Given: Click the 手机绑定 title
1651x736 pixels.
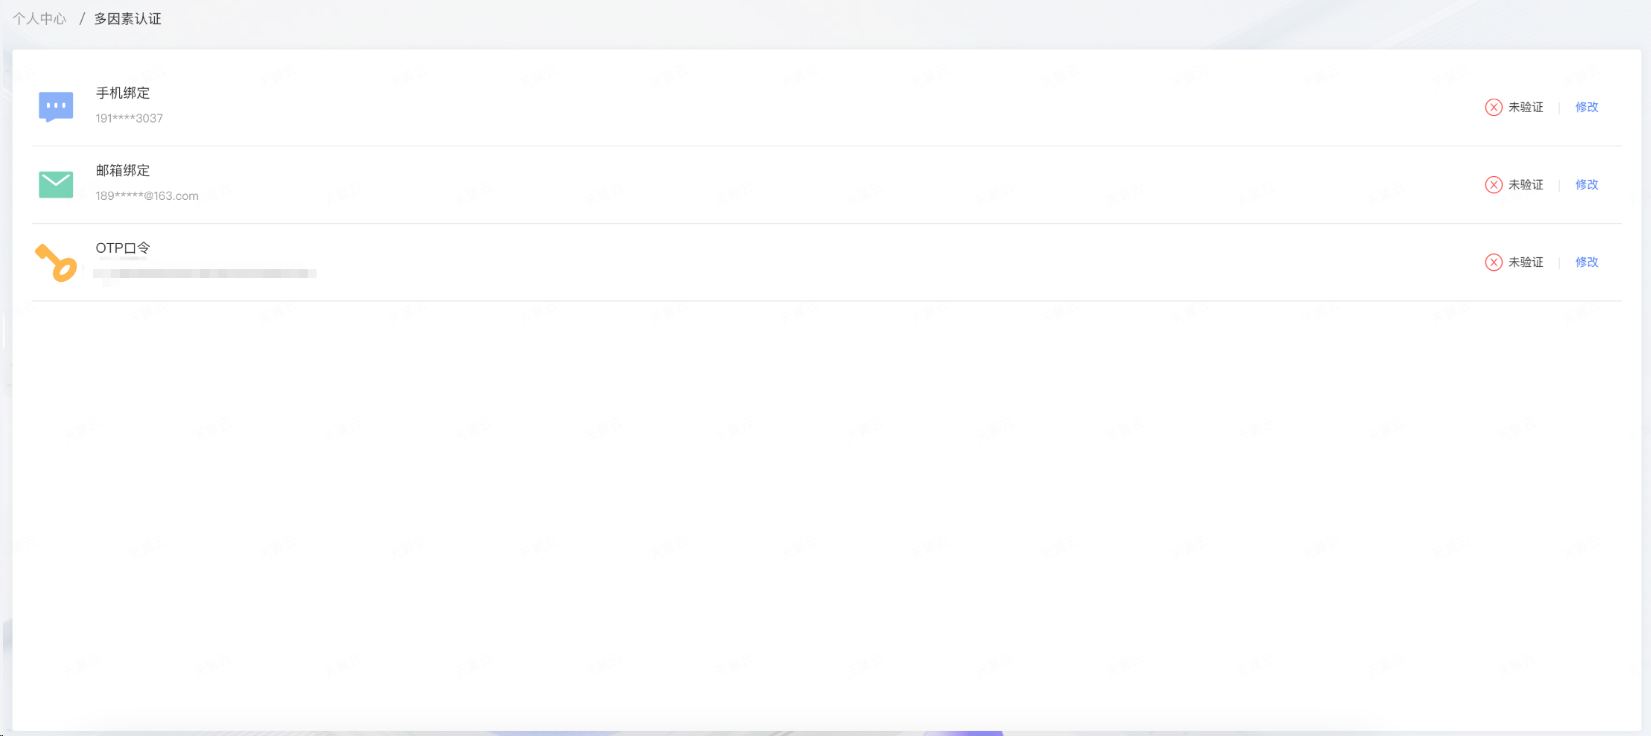Looking at the screenshot, I should [x=123, y=93].
